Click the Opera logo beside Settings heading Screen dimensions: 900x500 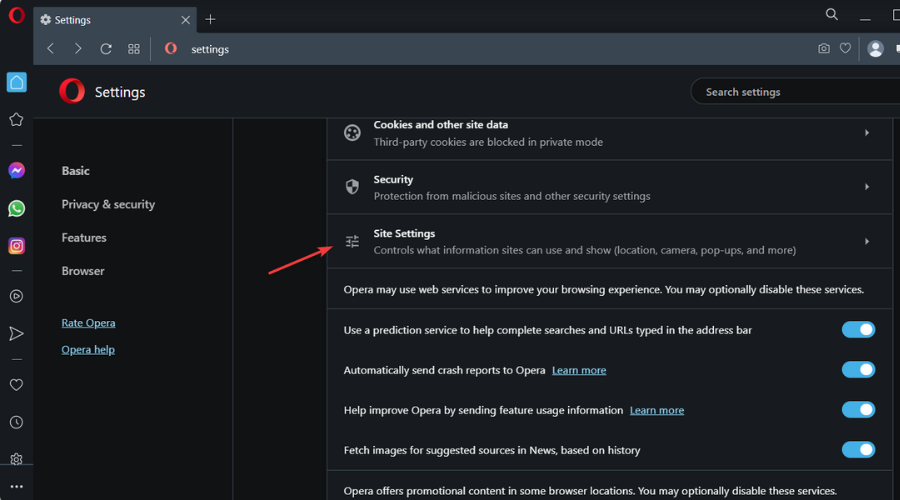click(x=72, y=91)
